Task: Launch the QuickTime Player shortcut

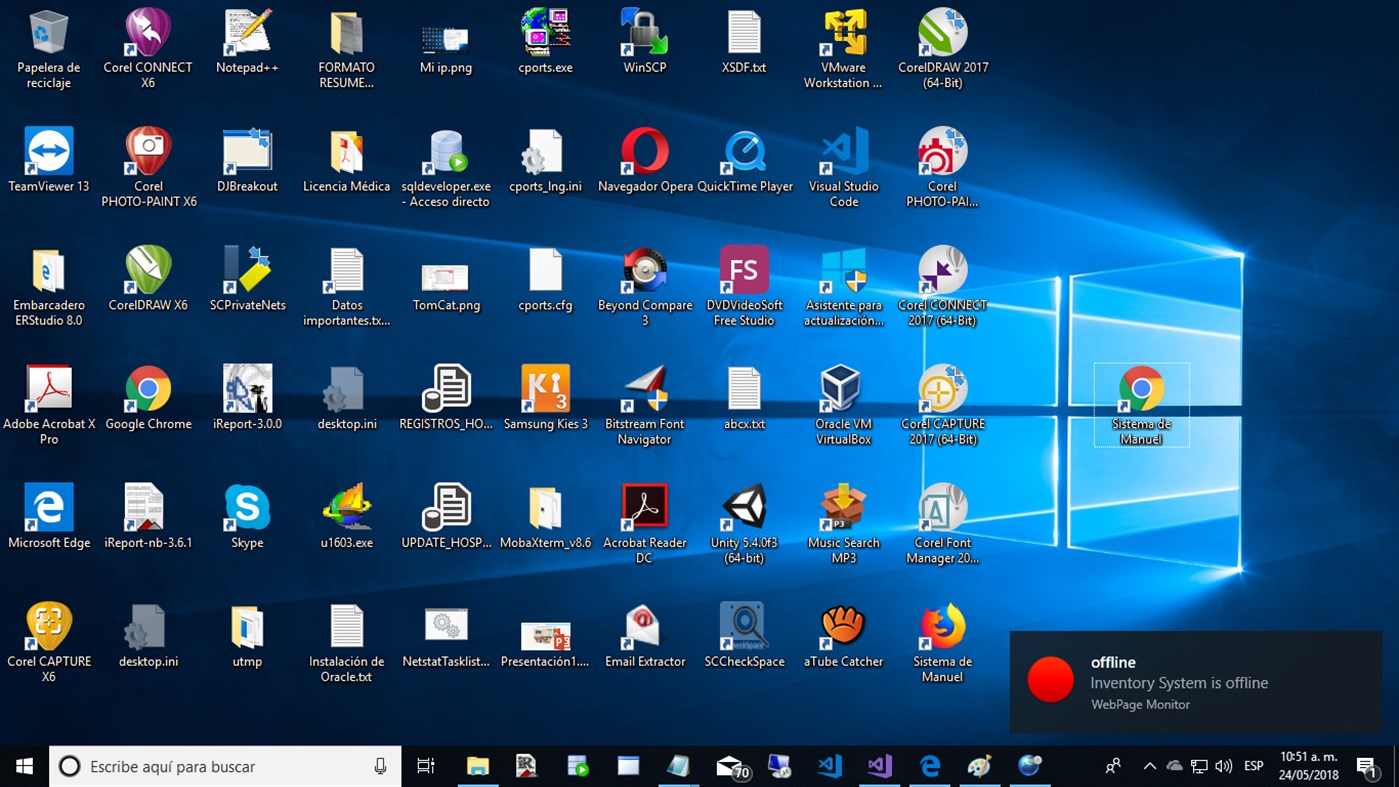Action: (744, 161)
